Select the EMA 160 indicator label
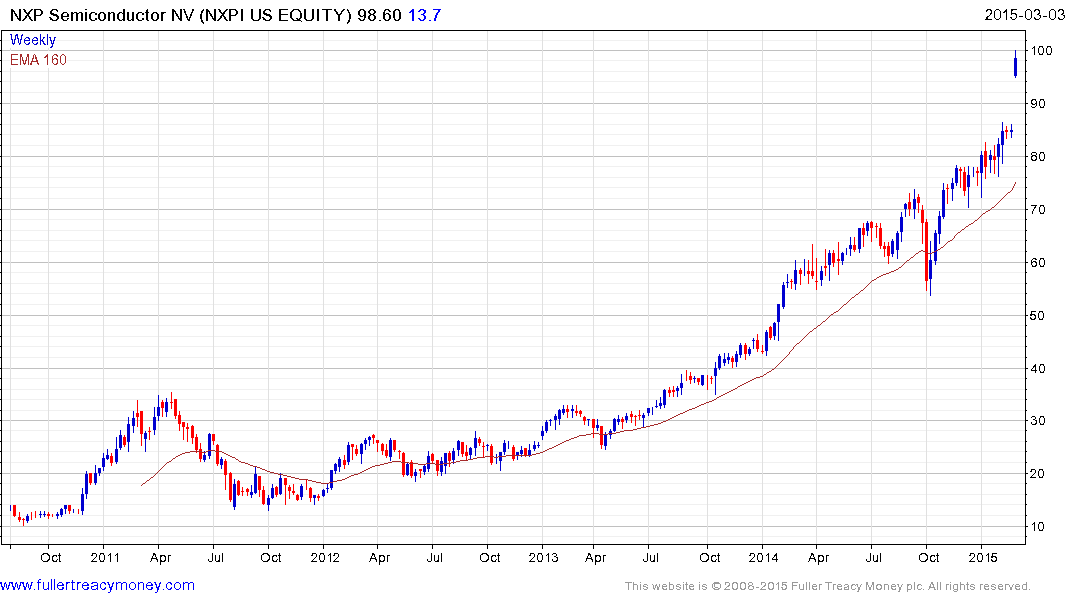The image size is (1075, 600). (x=38, y=60)
